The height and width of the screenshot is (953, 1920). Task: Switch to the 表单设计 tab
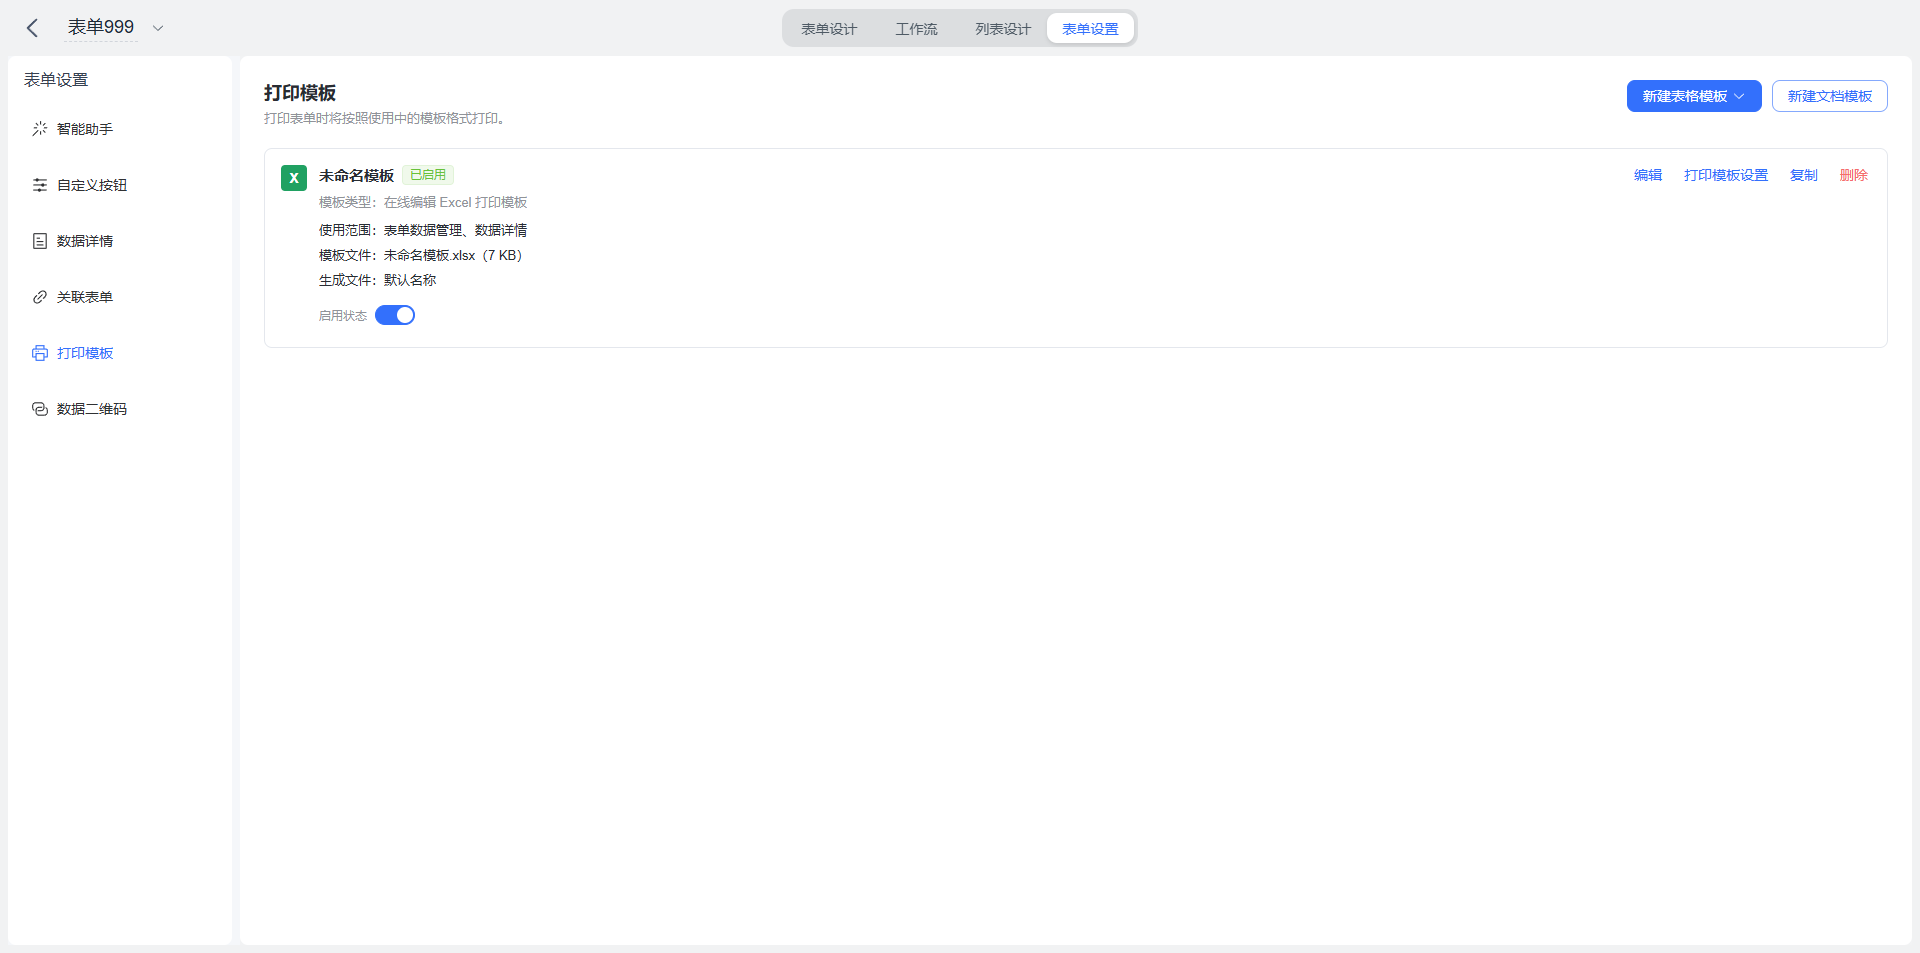pos(829,29)
